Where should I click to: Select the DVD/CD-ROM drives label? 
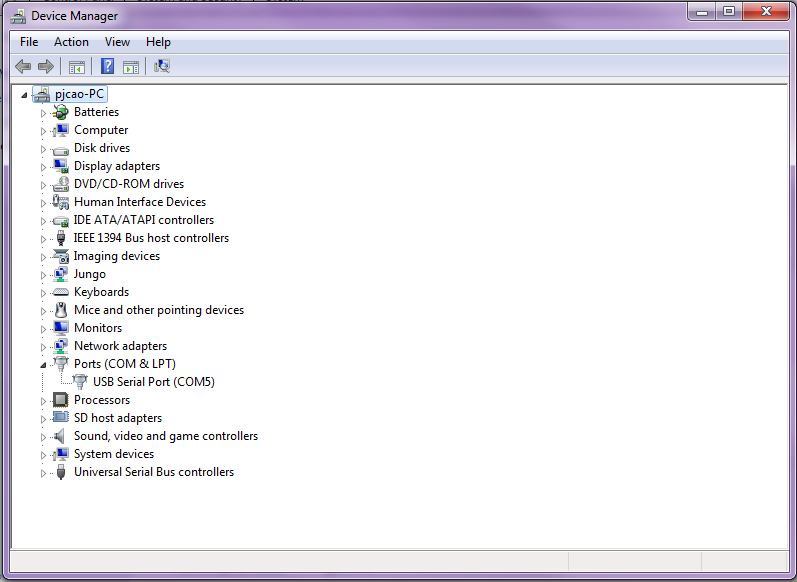pyautogui.click(x=129, y=184)
